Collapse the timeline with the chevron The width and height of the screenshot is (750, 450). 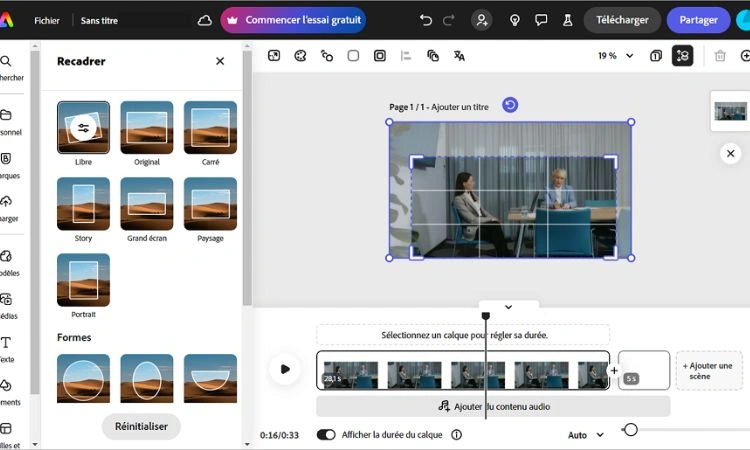508,307
